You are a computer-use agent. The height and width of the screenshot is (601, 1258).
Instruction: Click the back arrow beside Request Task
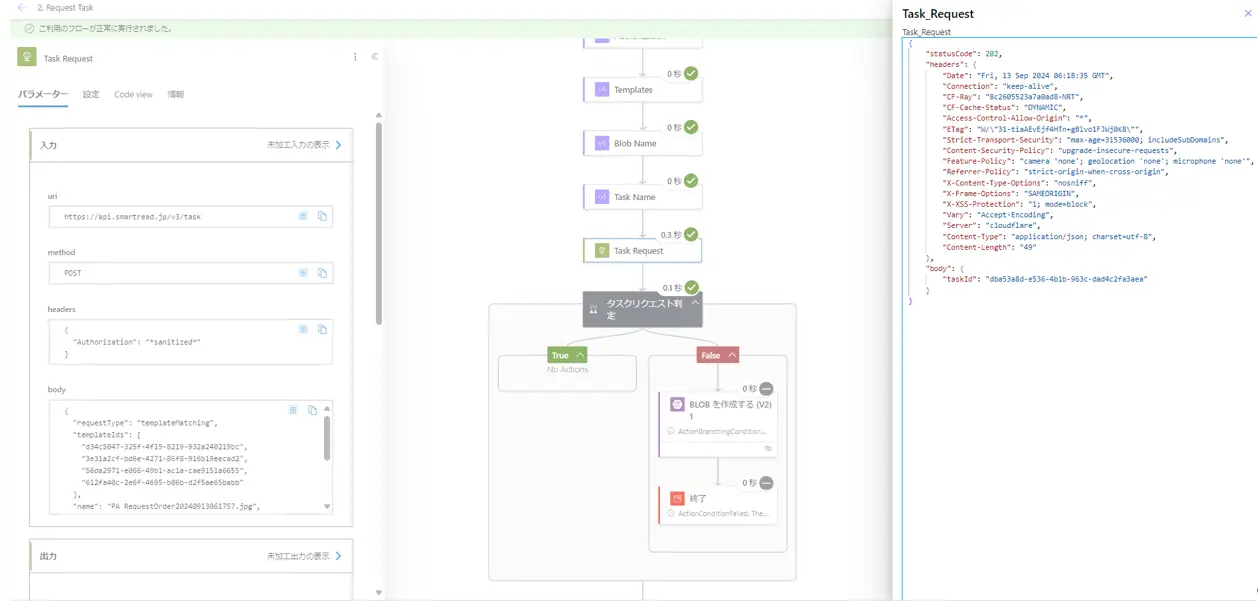[x=22, y=8]
